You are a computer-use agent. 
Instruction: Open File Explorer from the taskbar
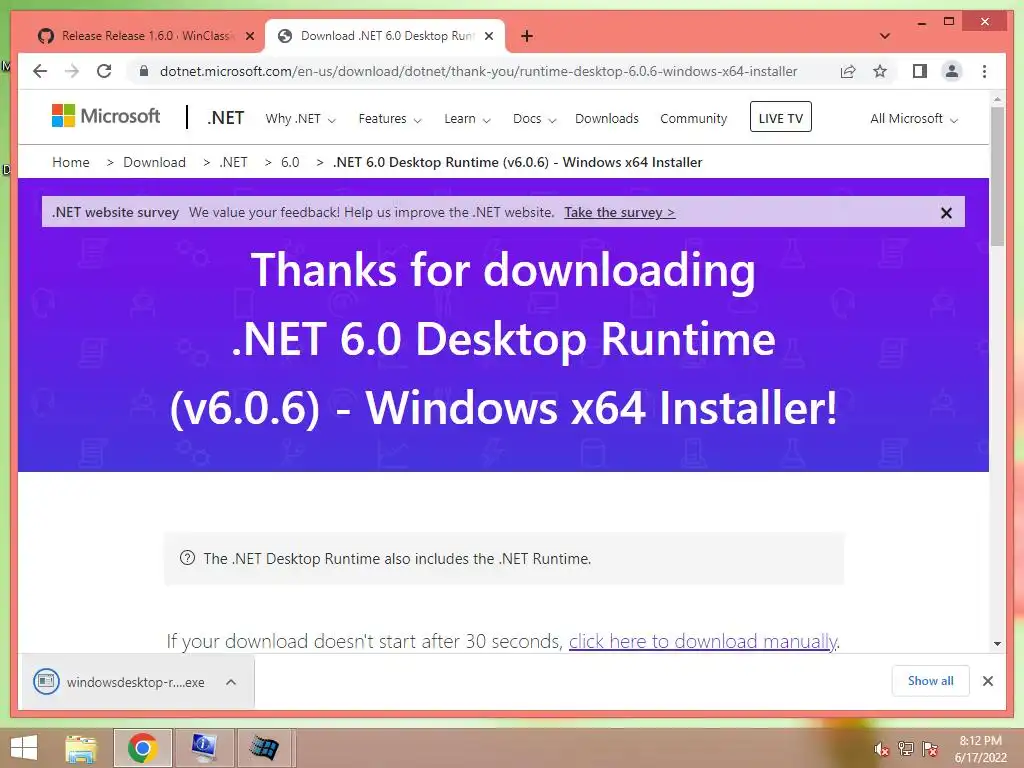point(81,748)
